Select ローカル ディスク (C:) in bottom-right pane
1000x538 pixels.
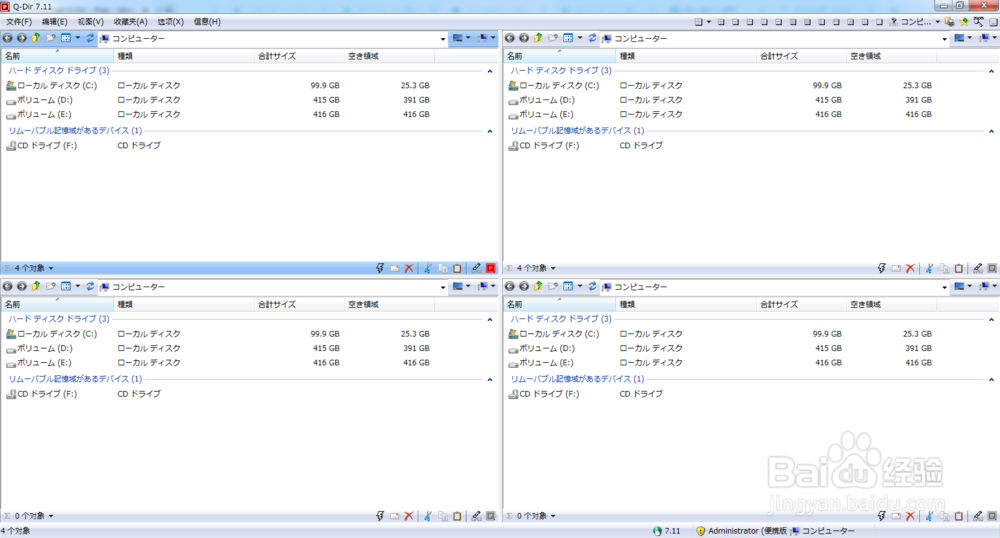point(554,334)
